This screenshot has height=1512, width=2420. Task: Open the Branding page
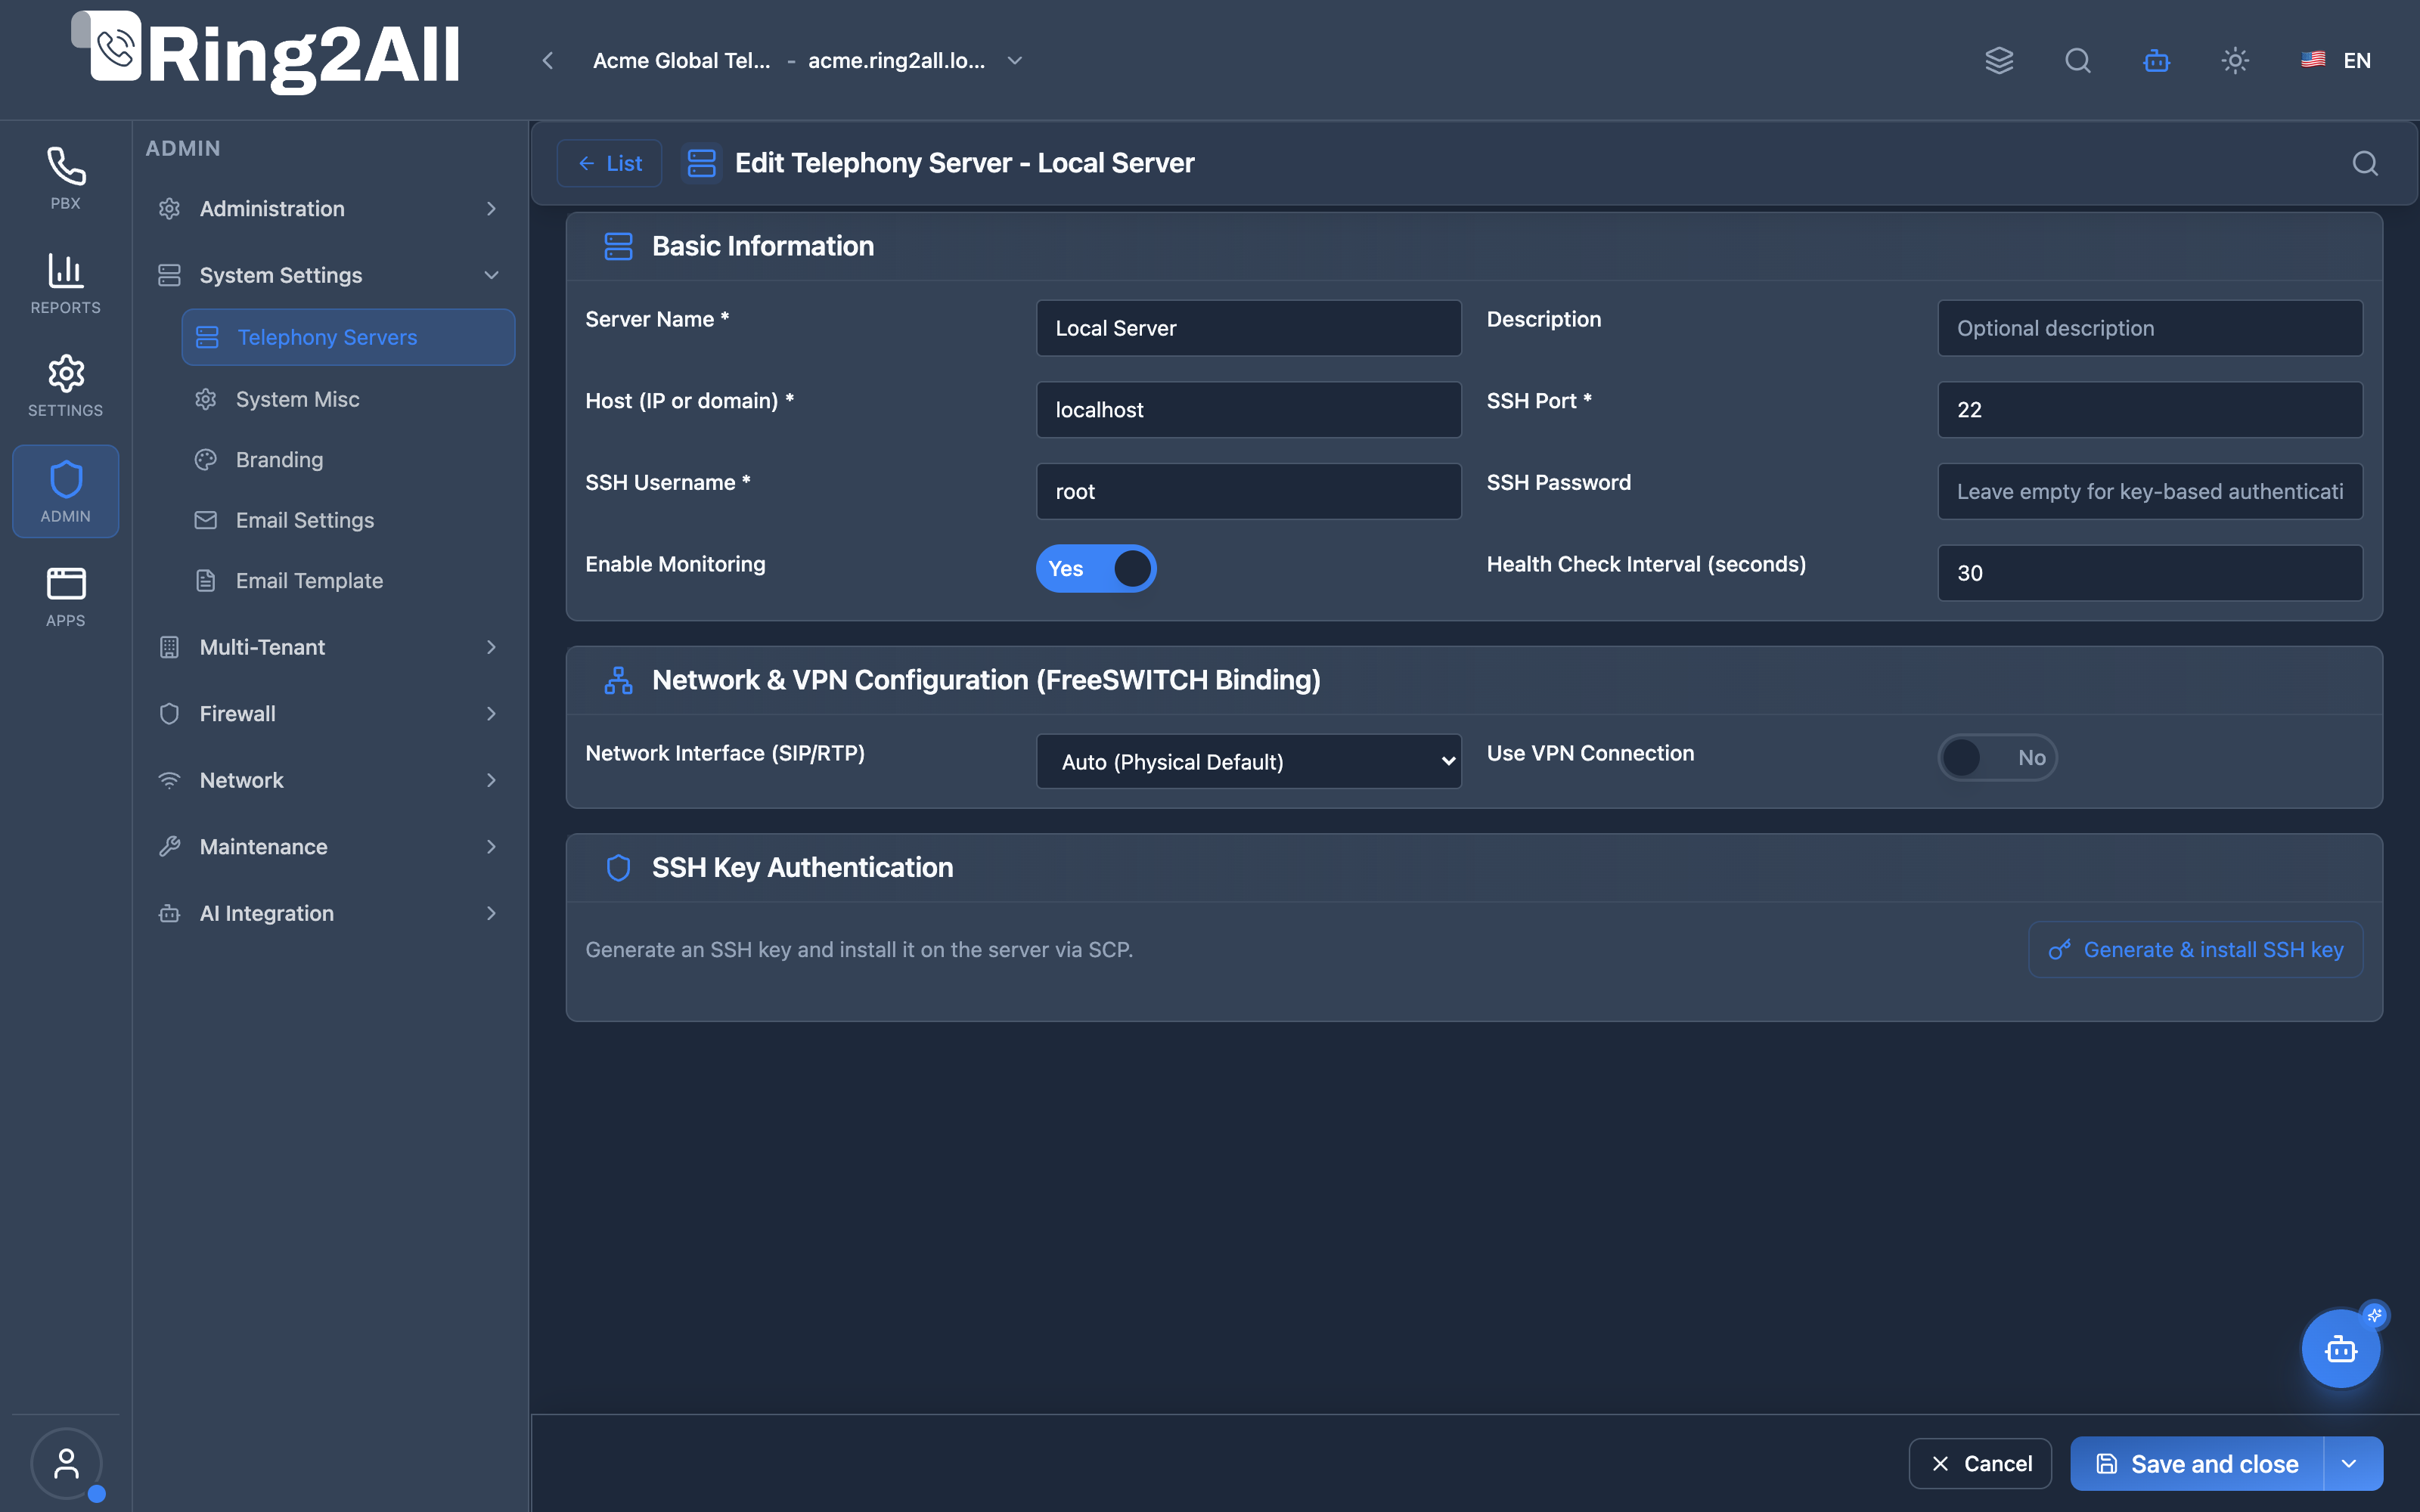348,460
